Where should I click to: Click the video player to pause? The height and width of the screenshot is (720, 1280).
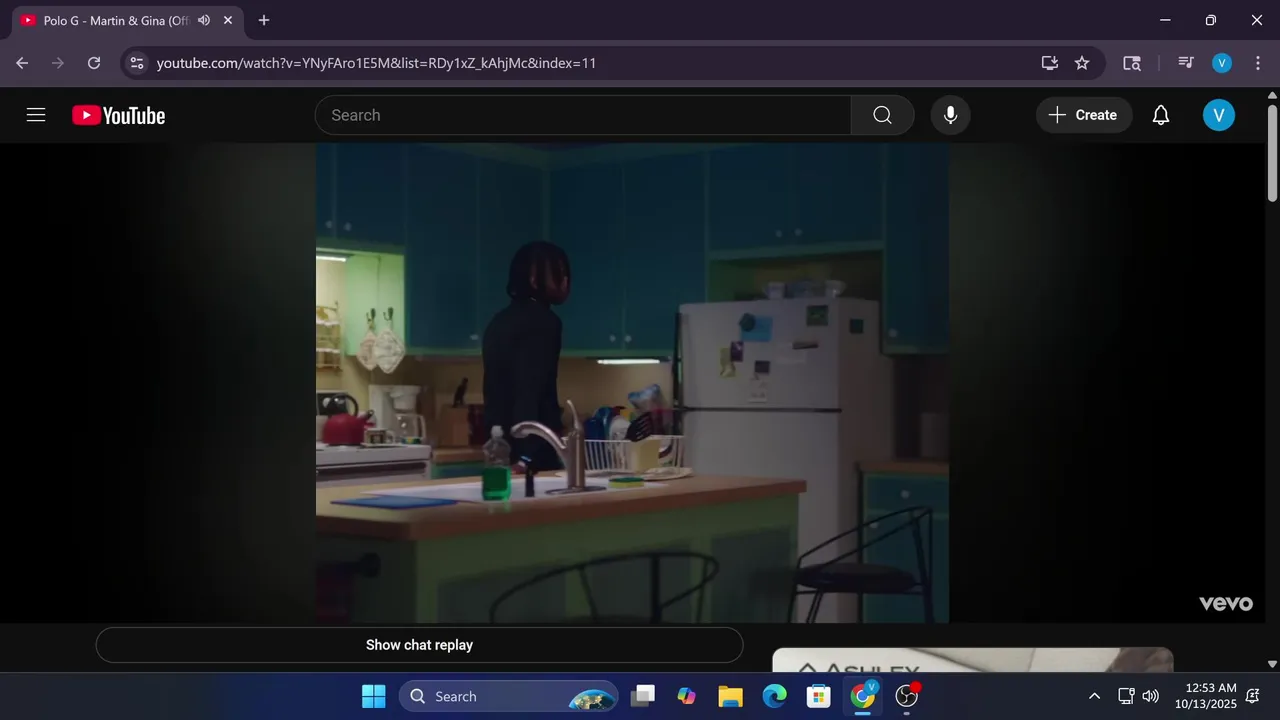[632, 382]
